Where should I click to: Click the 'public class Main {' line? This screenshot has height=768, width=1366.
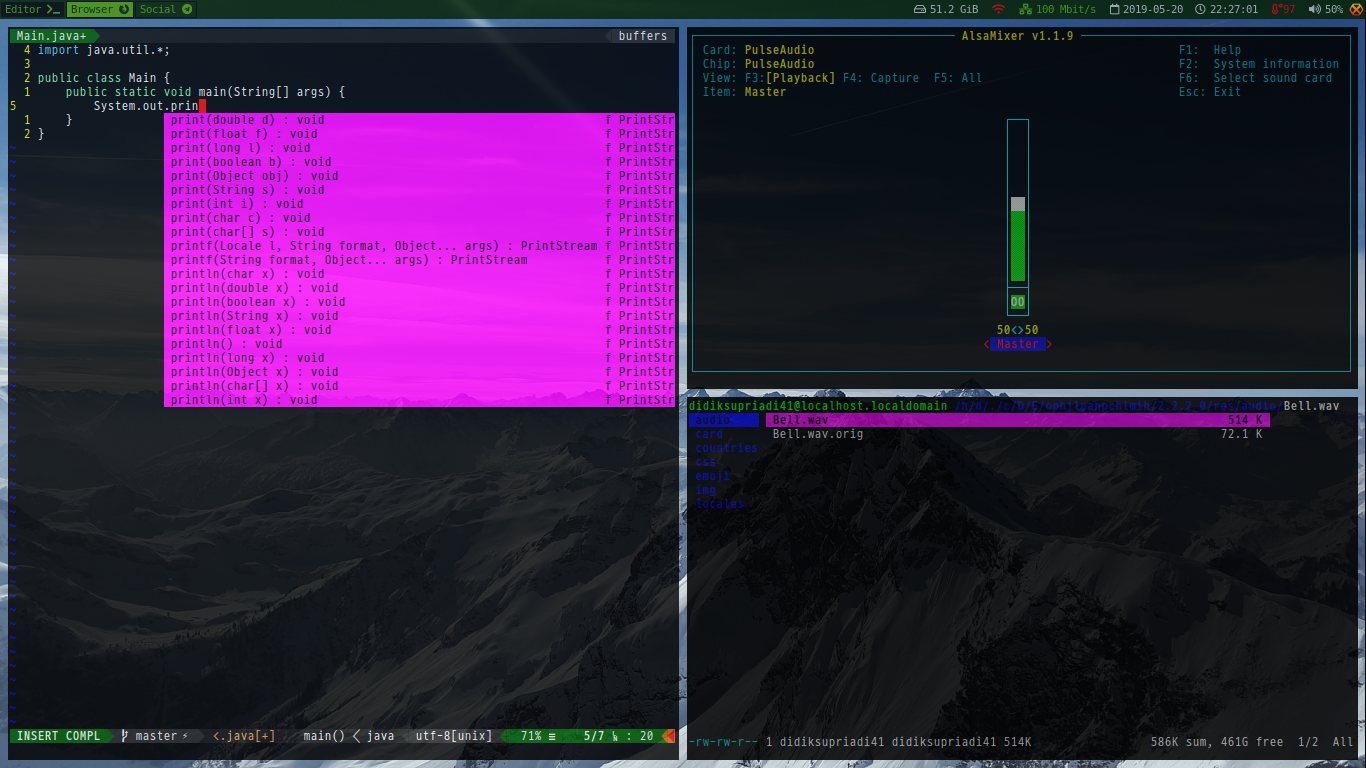pos(104,78)
